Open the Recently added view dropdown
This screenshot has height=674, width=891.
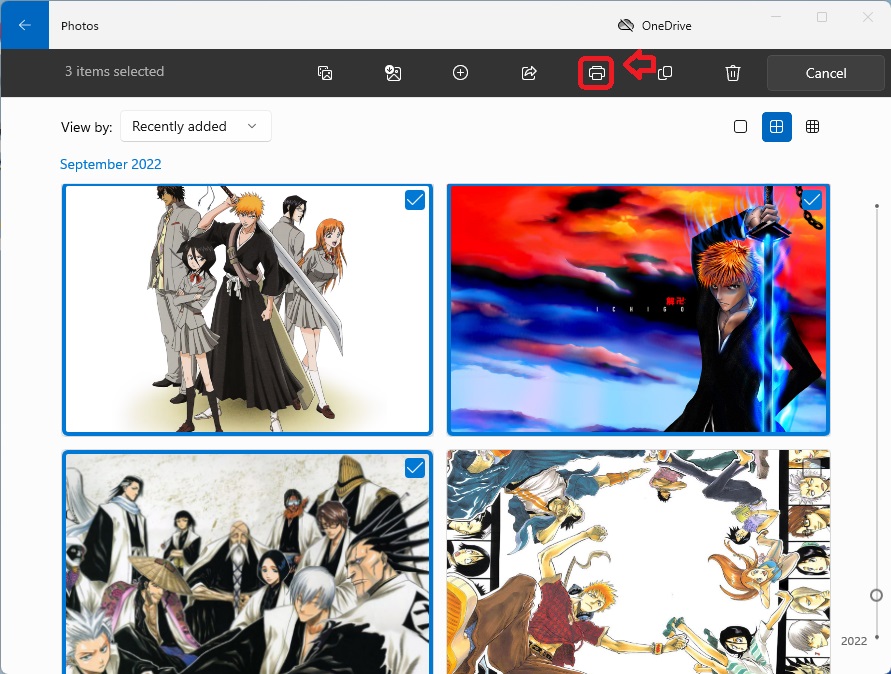point(195,126)
